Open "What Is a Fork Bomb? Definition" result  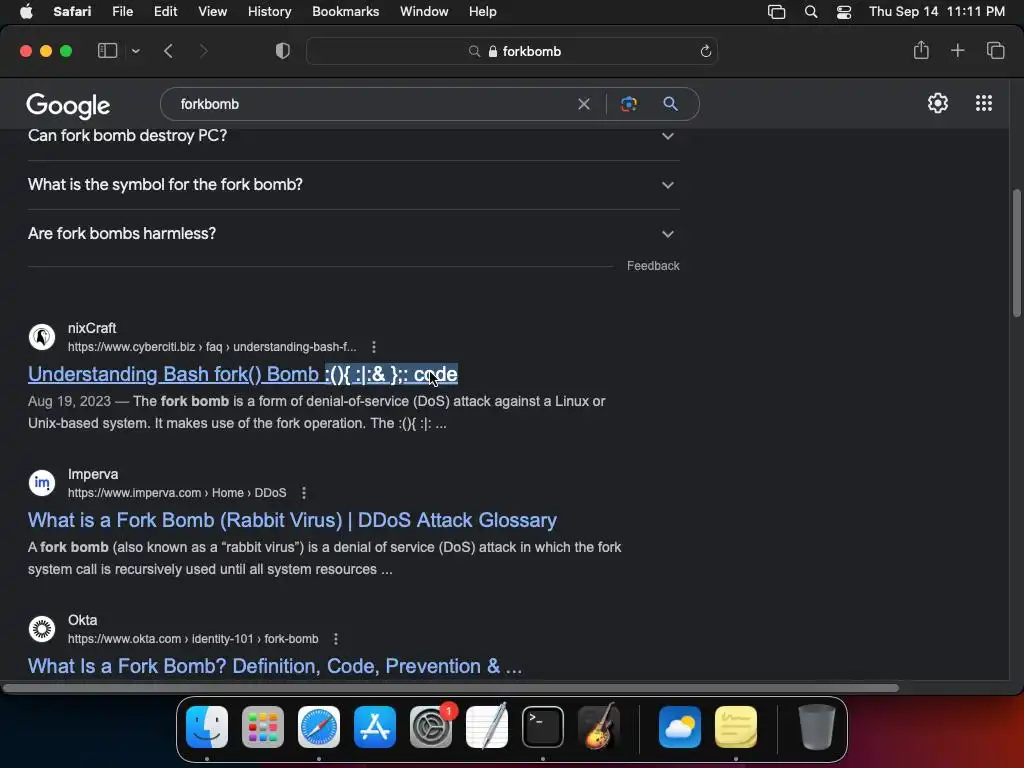pos(274,666)
